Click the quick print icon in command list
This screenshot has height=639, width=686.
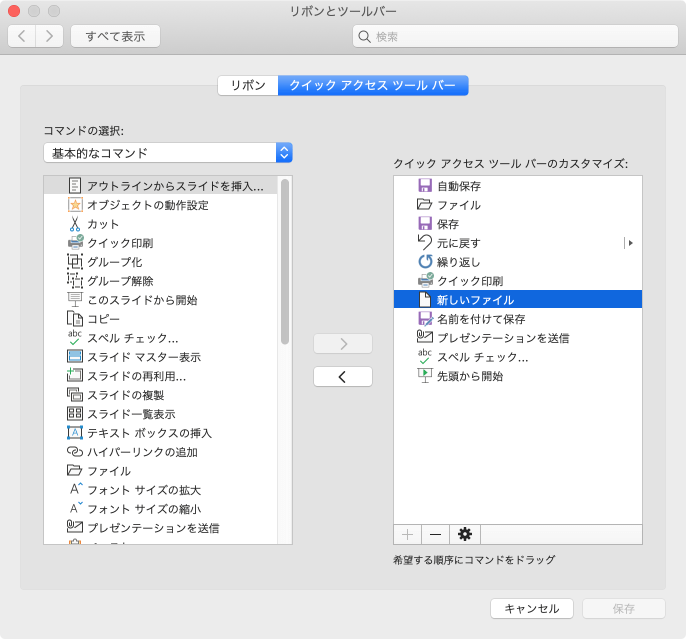[x=75, y=243]
